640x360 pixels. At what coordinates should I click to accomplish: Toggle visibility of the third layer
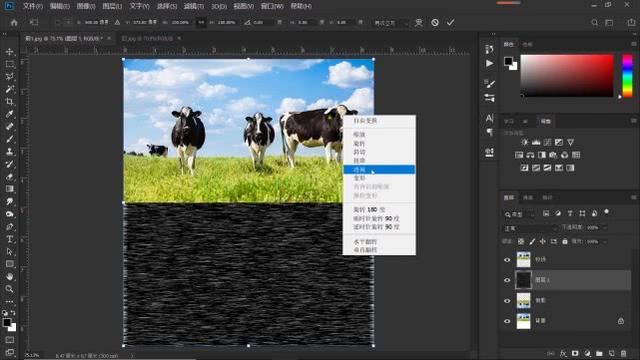pos(507,301)
